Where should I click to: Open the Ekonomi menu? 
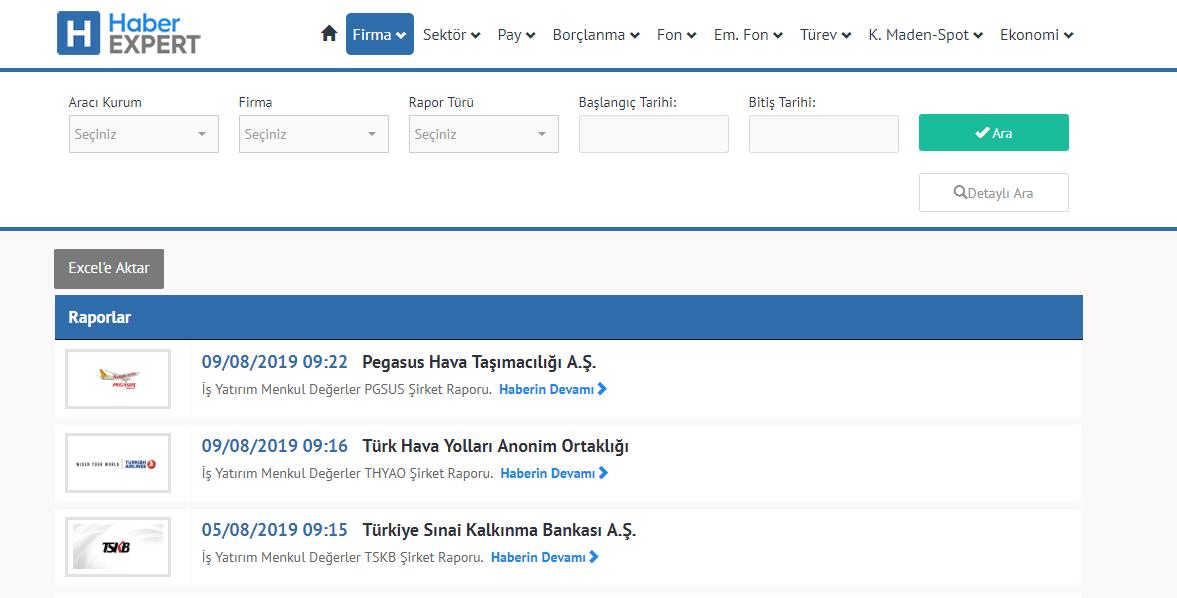[x=1037, y=35]
